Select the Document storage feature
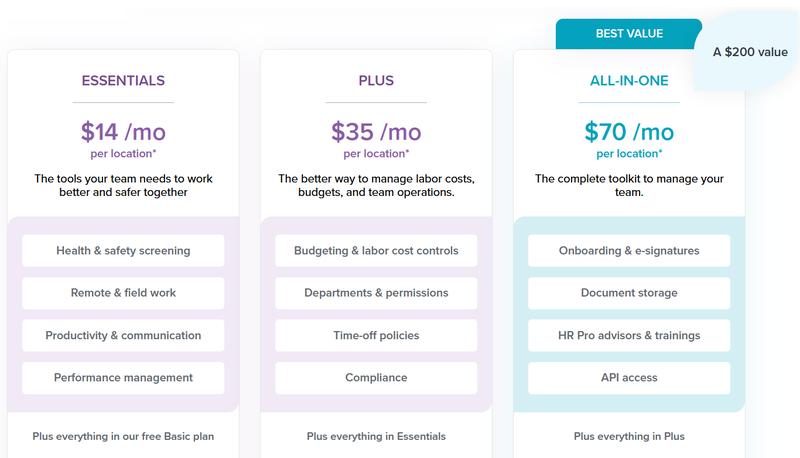This screenshot has height=458, width=800. coord(629,293)
